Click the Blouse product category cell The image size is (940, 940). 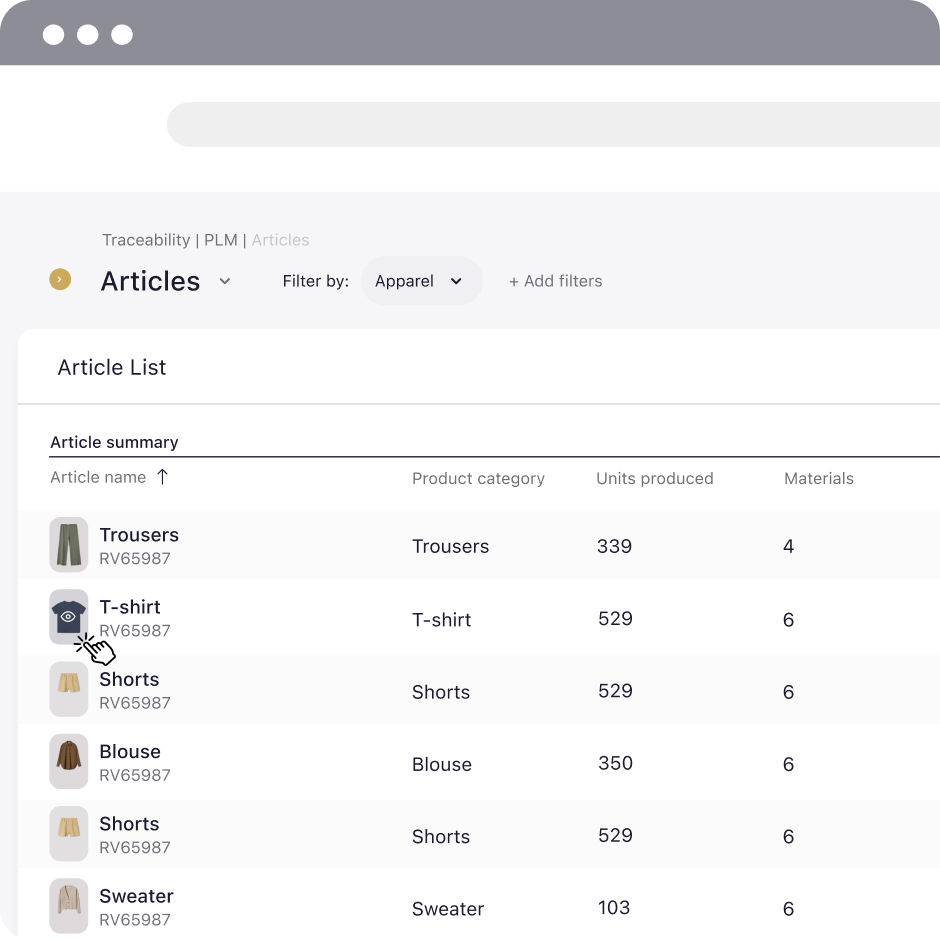click(442, 764)
